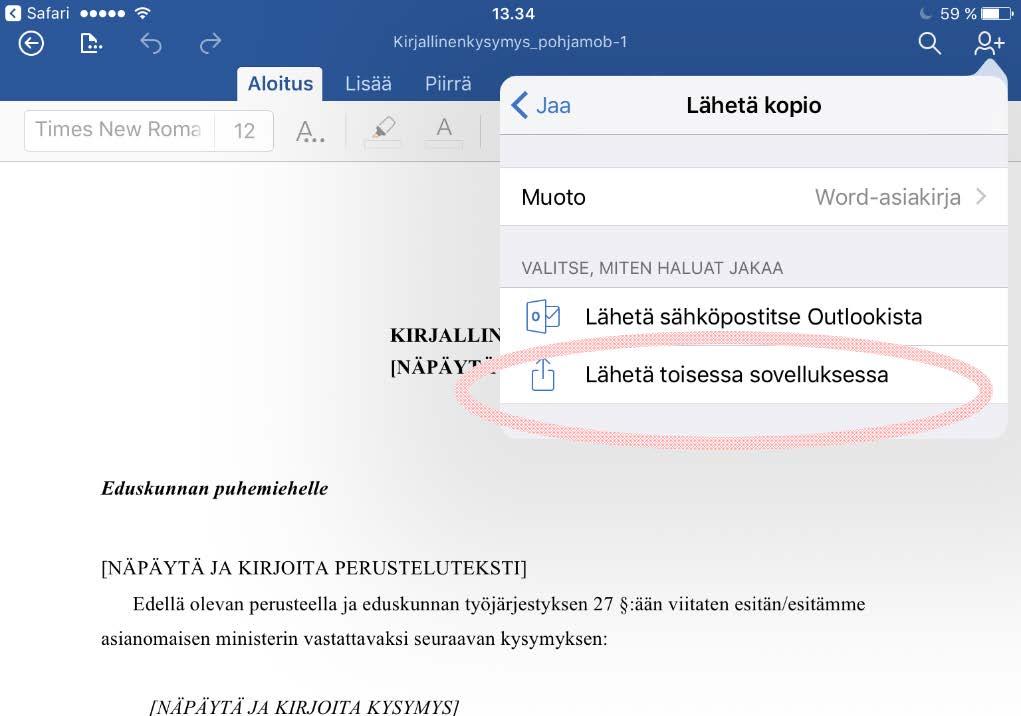Choose Lähetä sähköpostitse Outlookista
This screenshot has width=1021, height=716.
753,317
